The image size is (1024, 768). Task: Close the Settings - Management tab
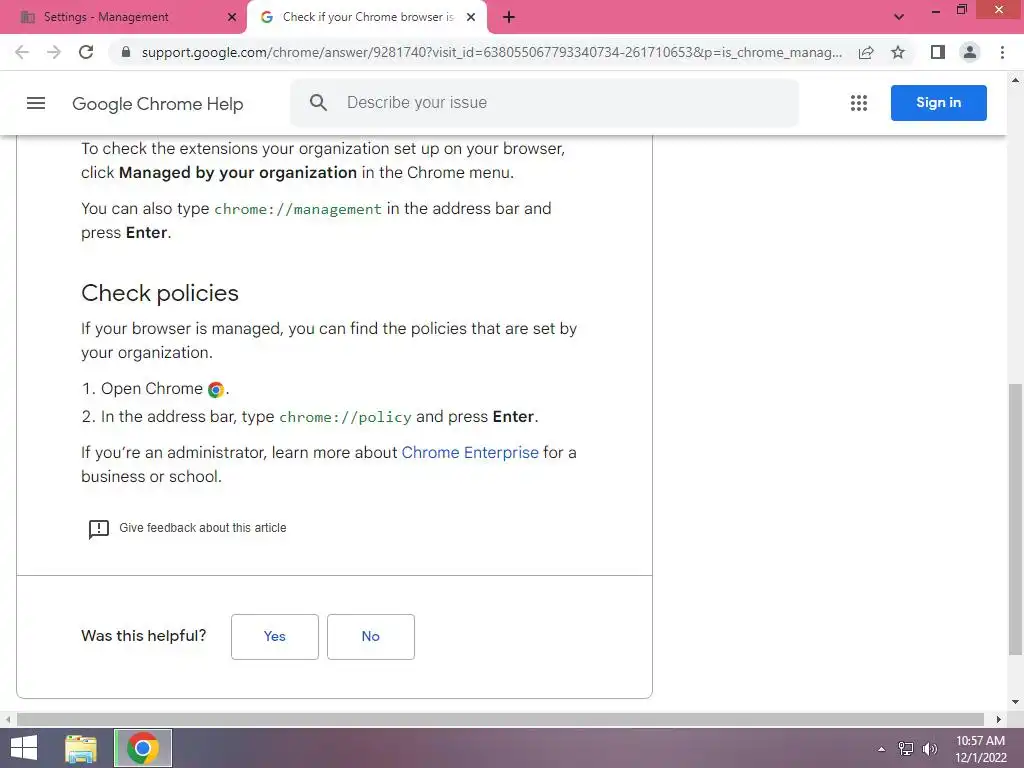click(232, 17)
